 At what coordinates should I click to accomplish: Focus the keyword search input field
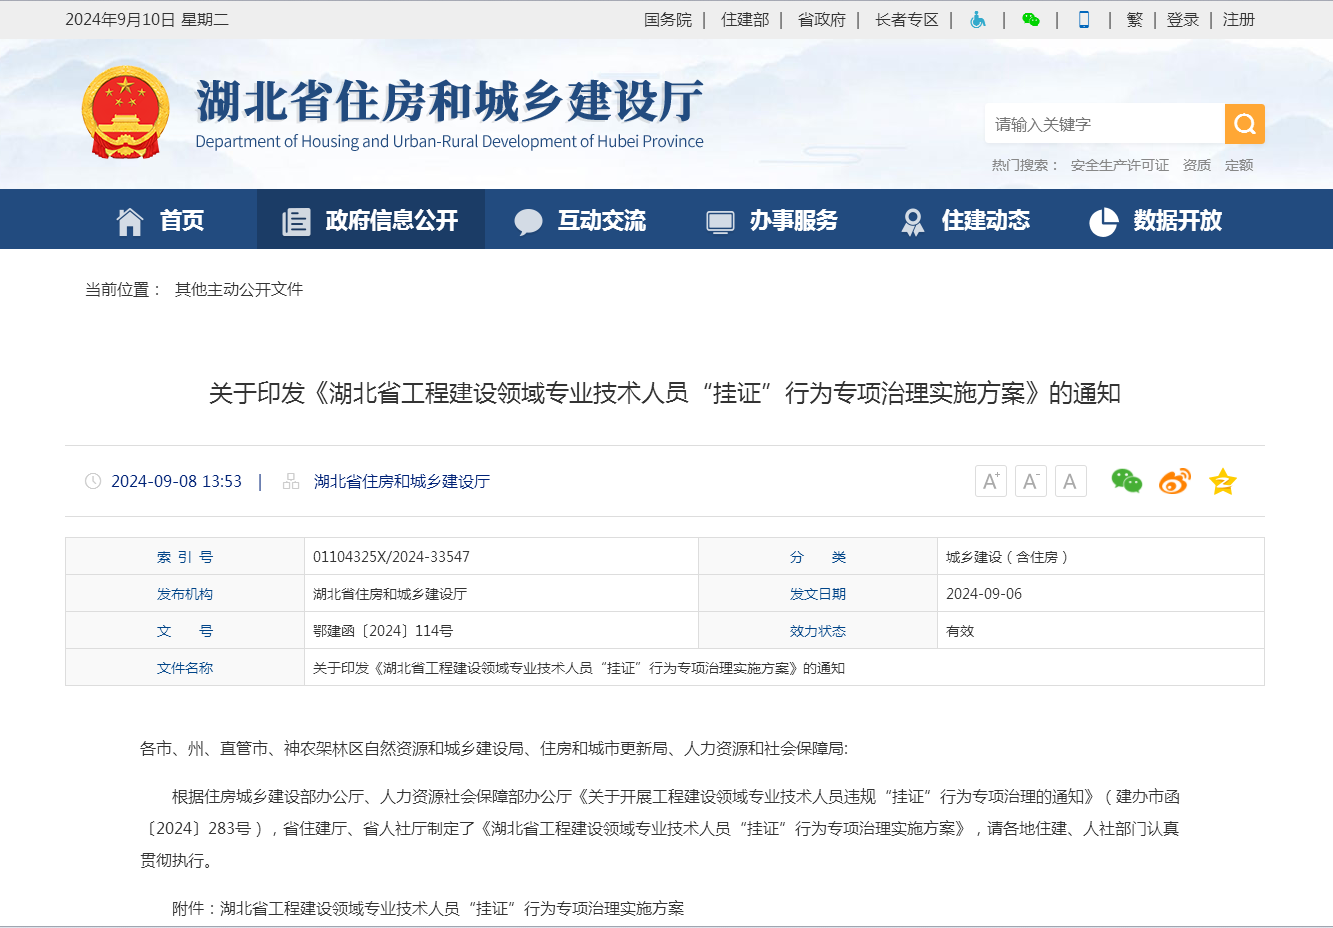pyautogui.click(x=1104, y=124)
